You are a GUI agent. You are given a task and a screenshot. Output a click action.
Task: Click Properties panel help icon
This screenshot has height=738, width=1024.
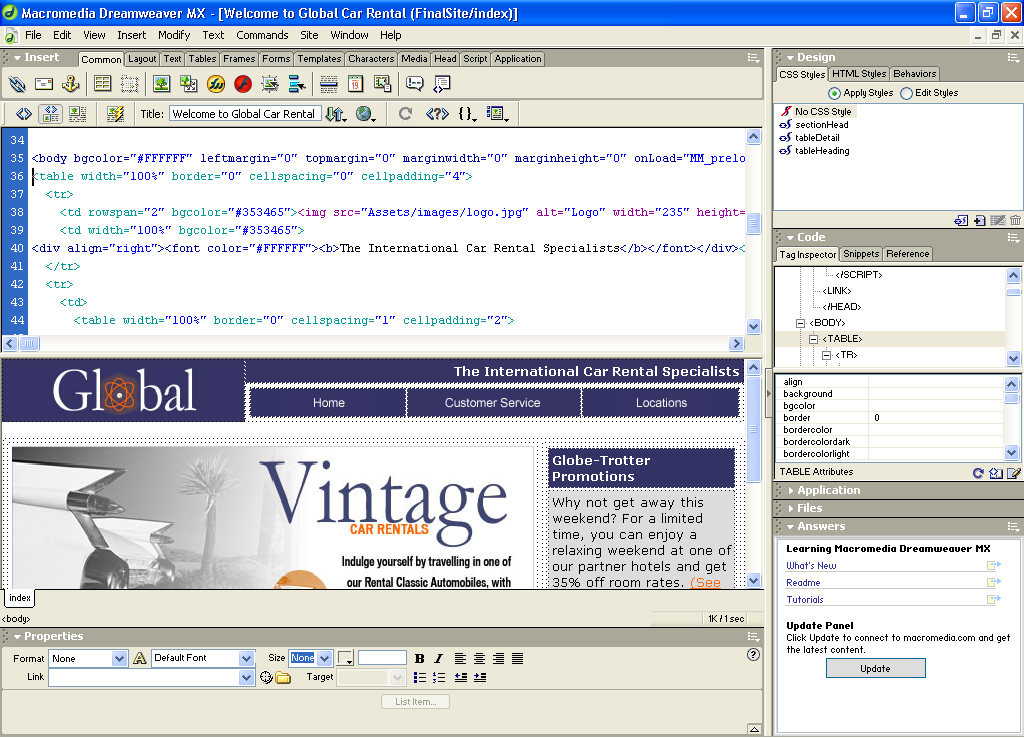[753, 654]
